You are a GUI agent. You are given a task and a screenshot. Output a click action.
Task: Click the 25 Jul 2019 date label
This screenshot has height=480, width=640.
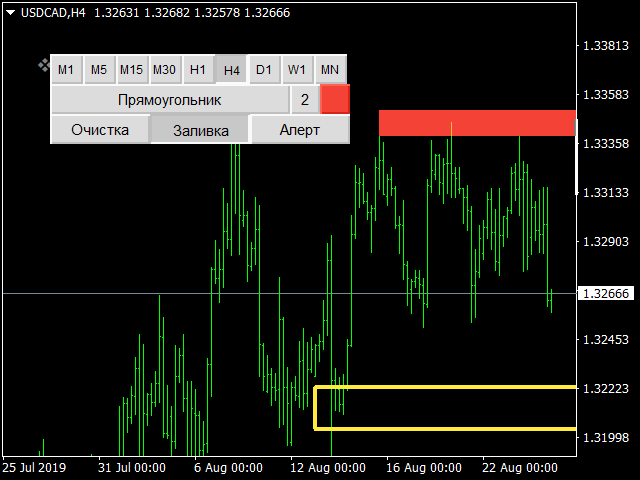pyautogui.click(x=34, y=468)
